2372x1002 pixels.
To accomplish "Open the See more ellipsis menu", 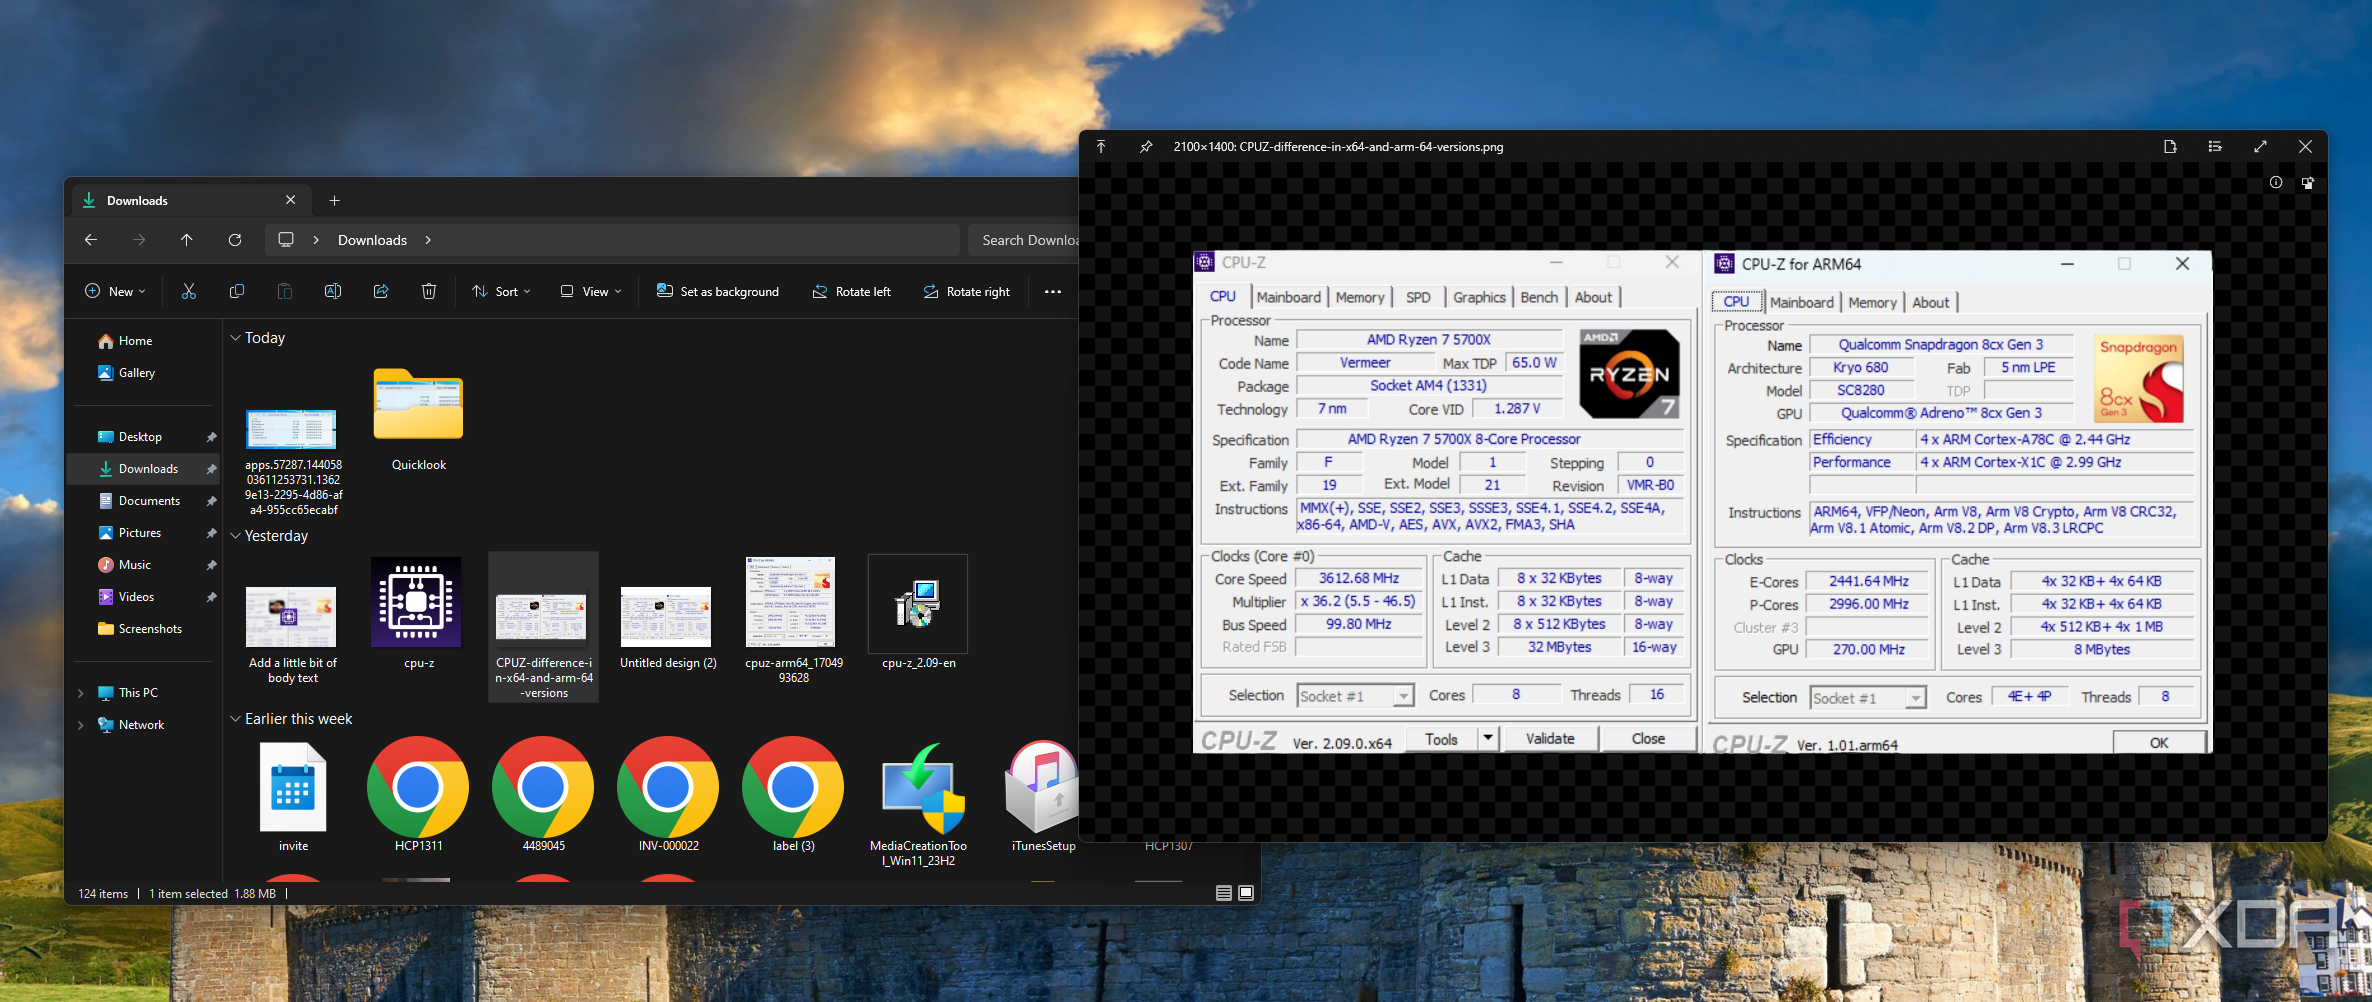I will (x=1052, y=292).
